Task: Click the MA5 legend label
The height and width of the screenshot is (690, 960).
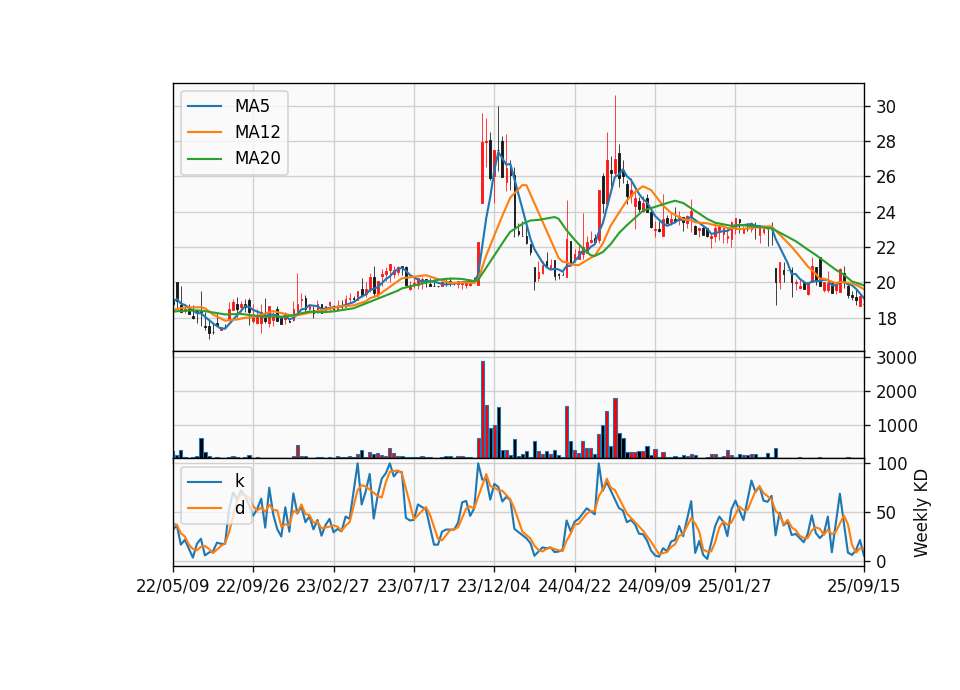Action: pyautogui.click(x=252, y=106)
